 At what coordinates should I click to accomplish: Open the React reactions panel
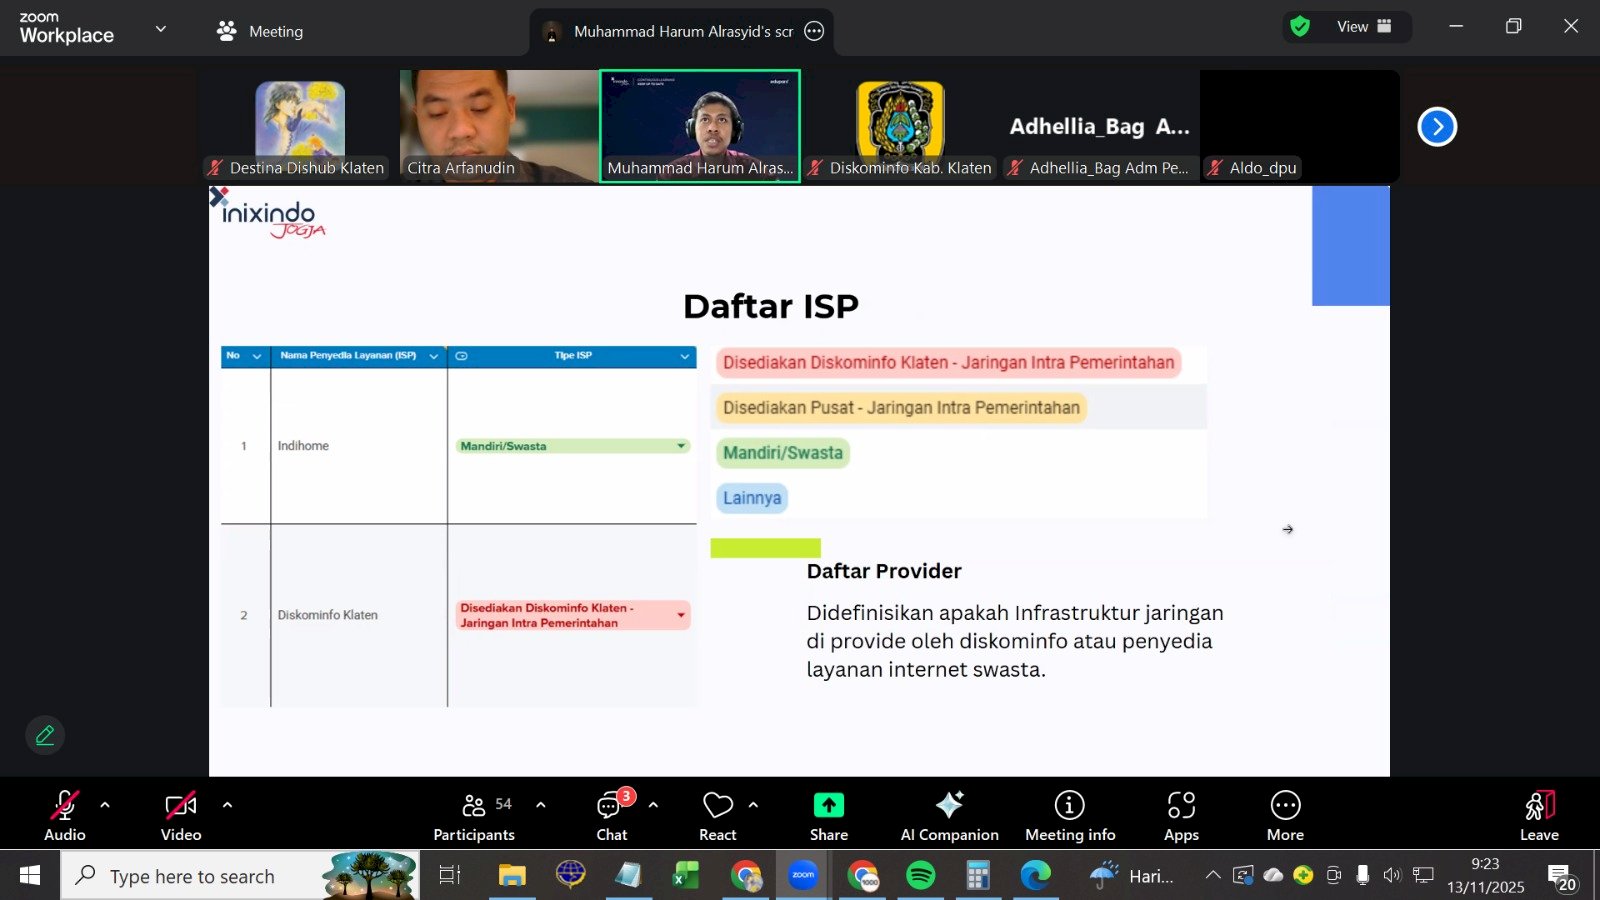tap(717, 813)
